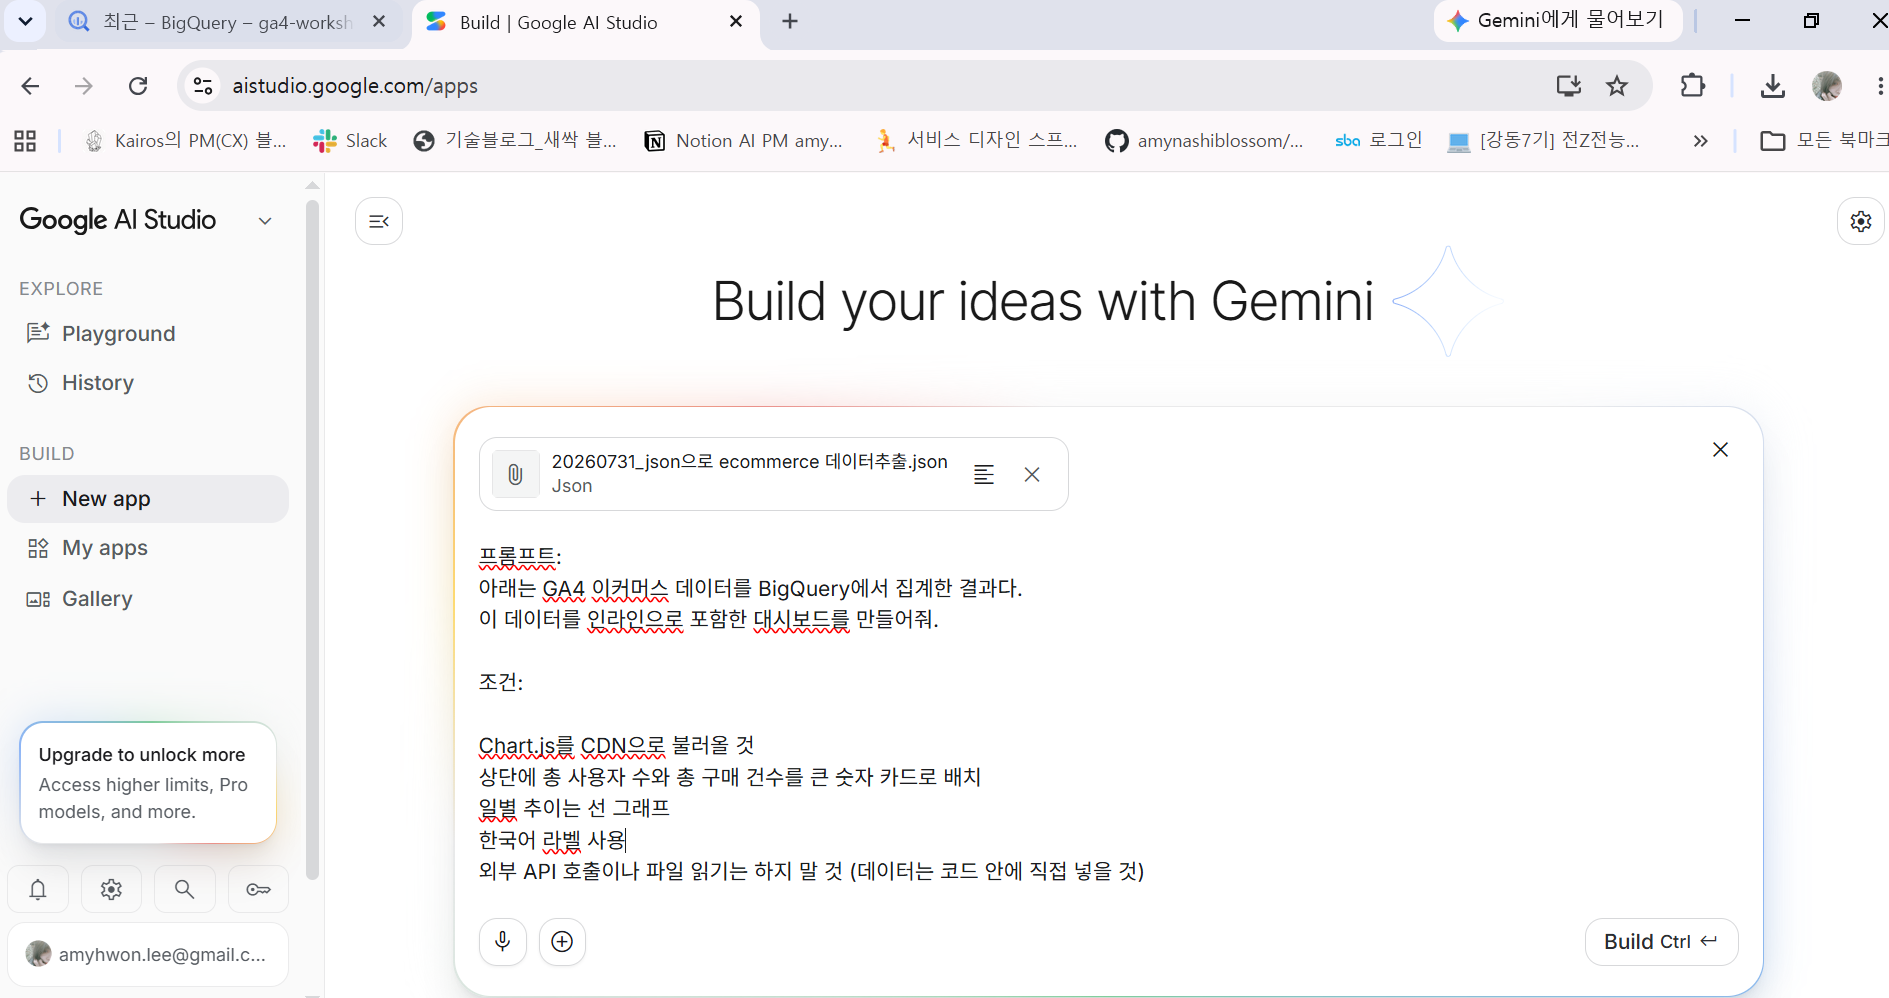Click the Upgrade to unlock more card
This screenshot has height=998, width=1889.
(x=148, y=783)
